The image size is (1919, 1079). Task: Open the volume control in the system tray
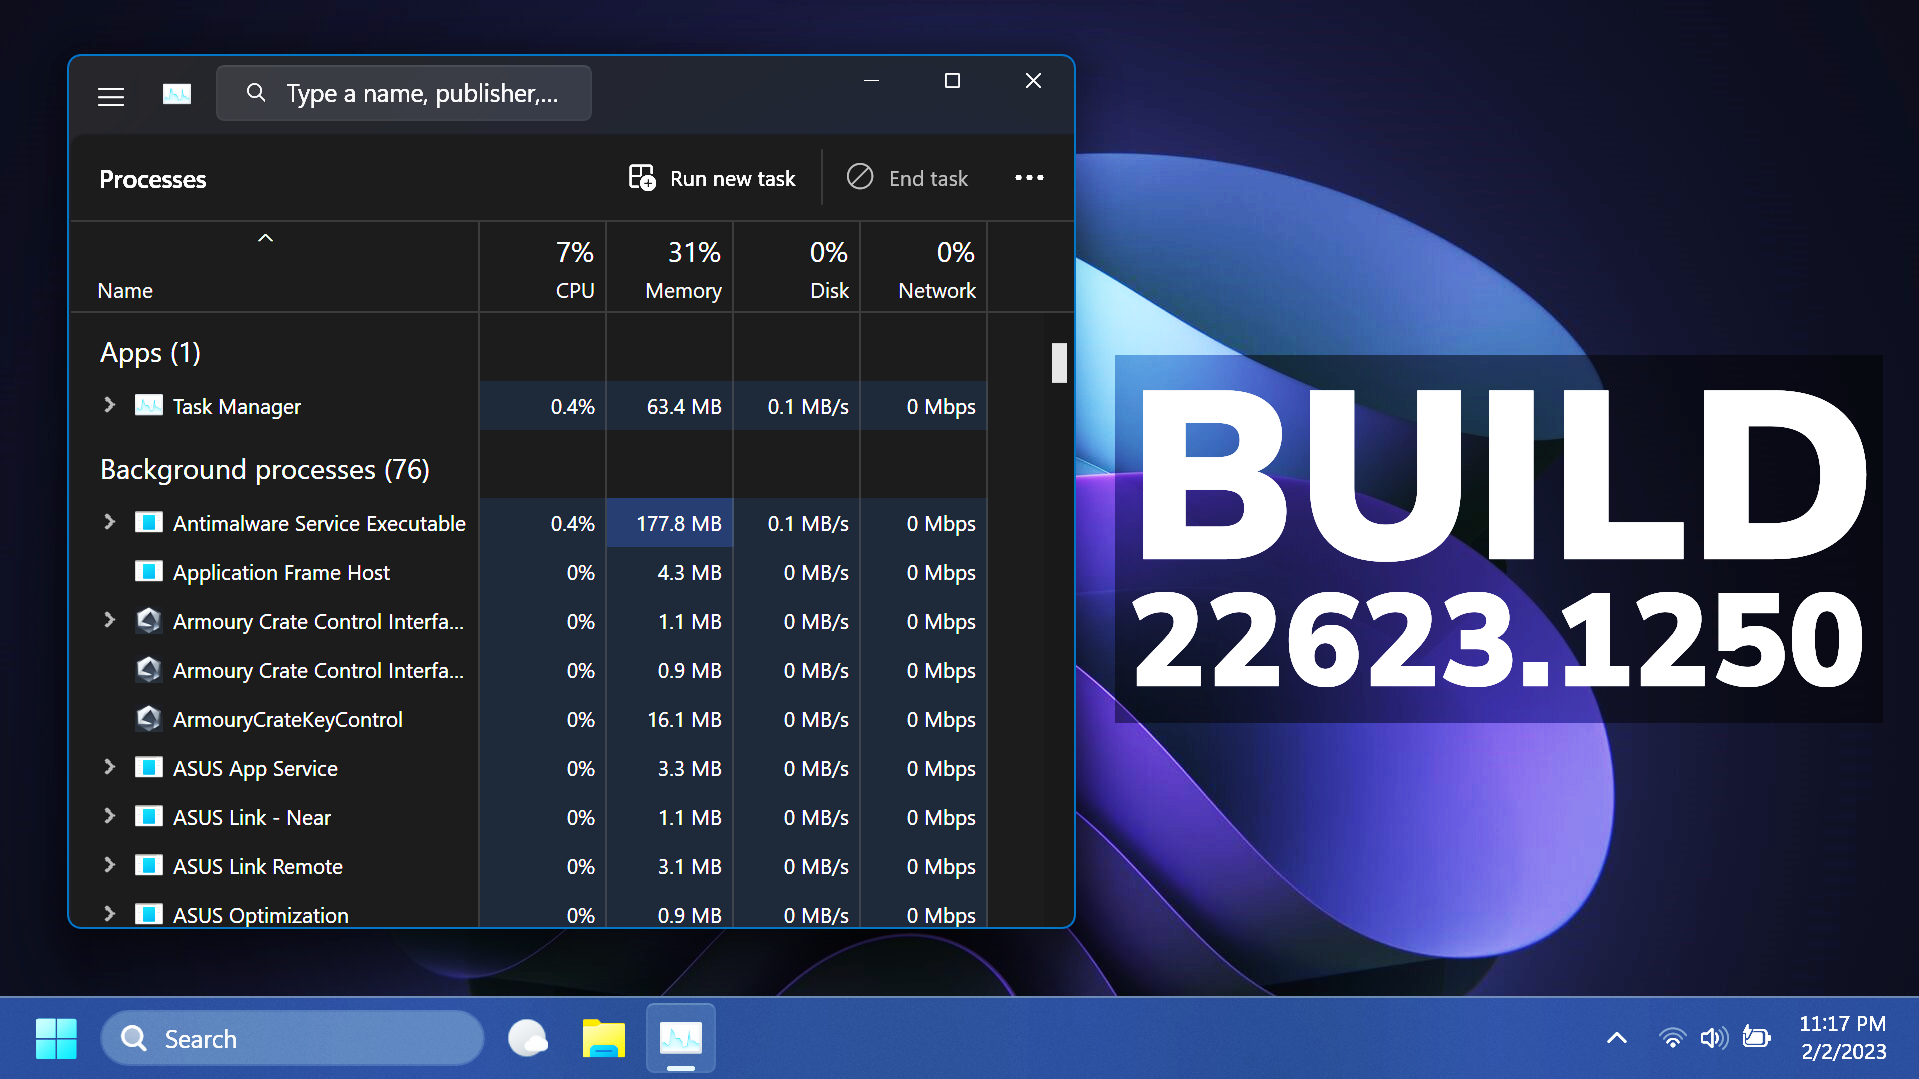click(1714, 1038)
